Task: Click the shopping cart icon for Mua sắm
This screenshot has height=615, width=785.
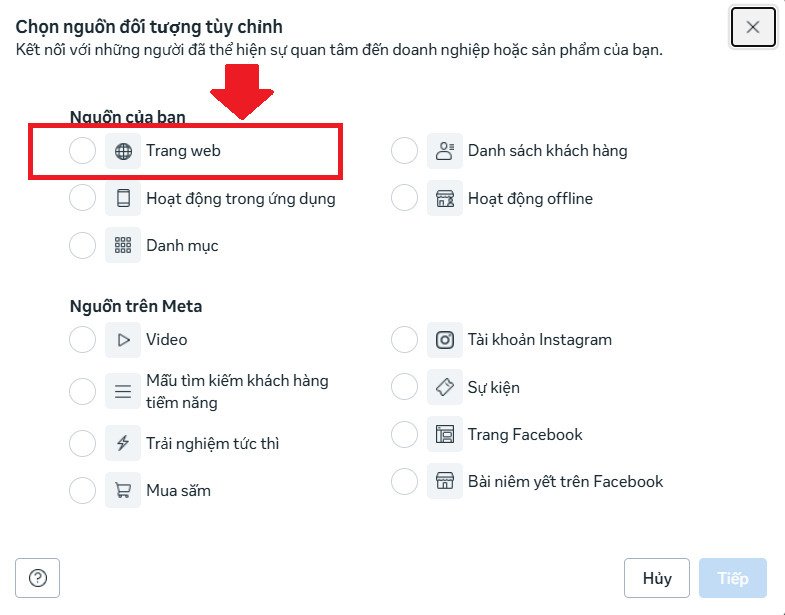Action: click(123, 490)
